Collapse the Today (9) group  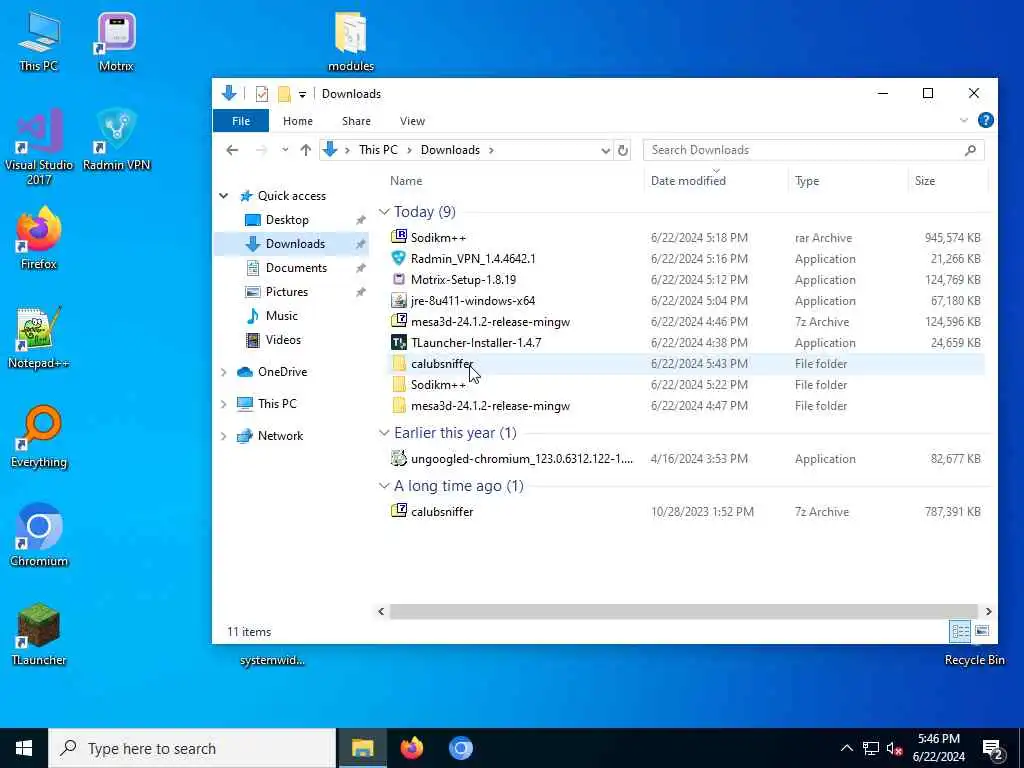pos(384,212)
